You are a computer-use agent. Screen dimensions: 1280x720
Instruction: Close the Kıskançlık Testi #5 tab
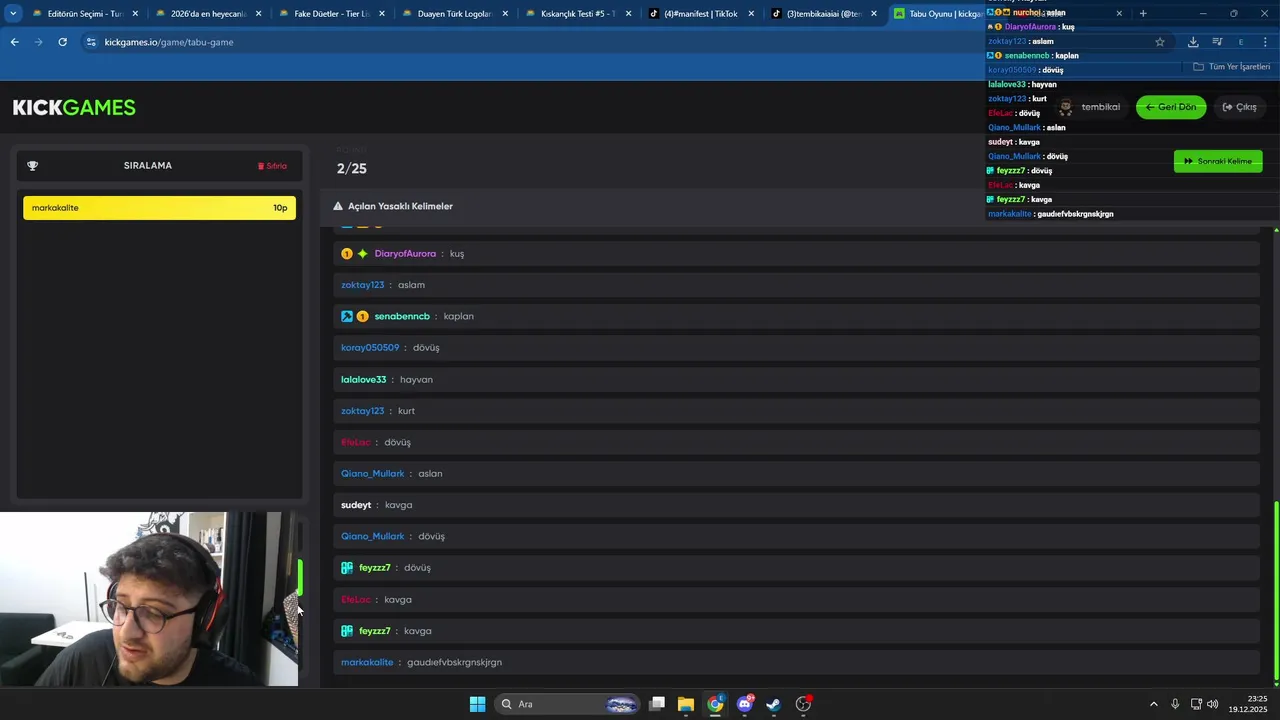coord(628,14)
